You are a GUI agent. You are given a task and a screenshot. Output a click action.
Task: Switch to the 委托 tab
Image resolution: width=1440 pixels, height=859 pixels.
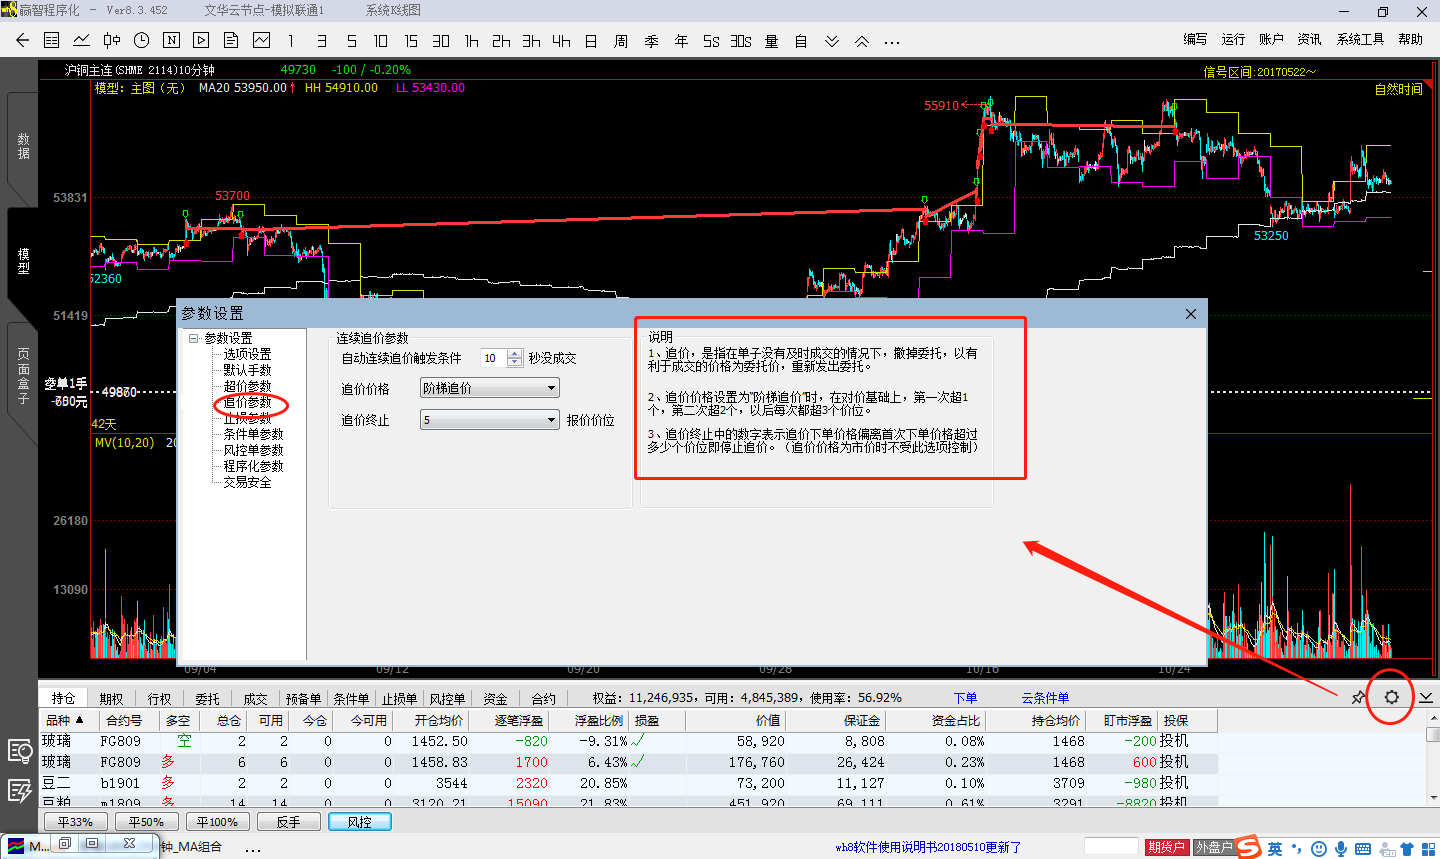tap(207, 698)
